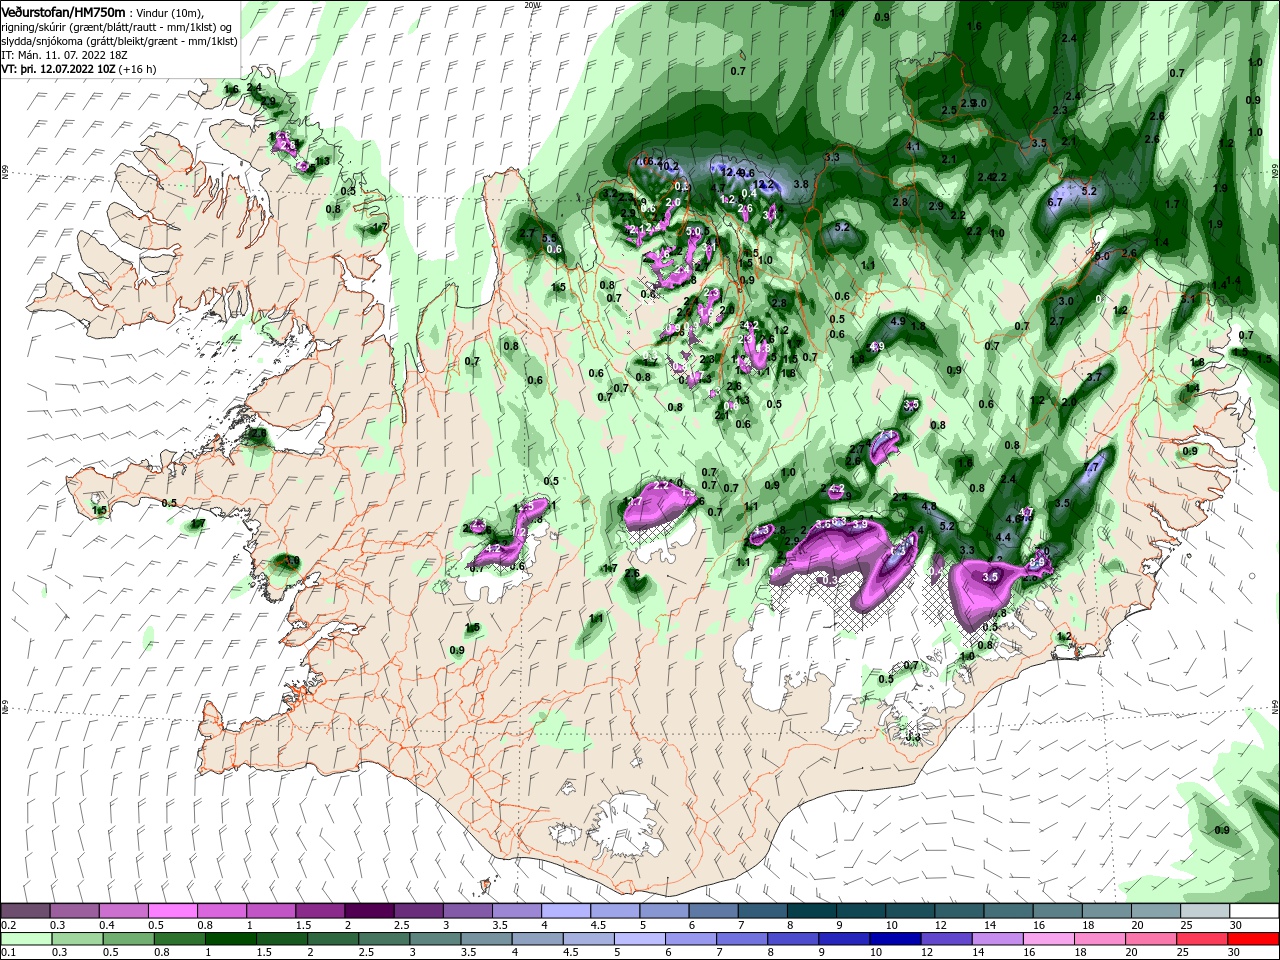Click the valid time line 'VT: þri. 12.07.2022 10Z'

coord(58,70)
